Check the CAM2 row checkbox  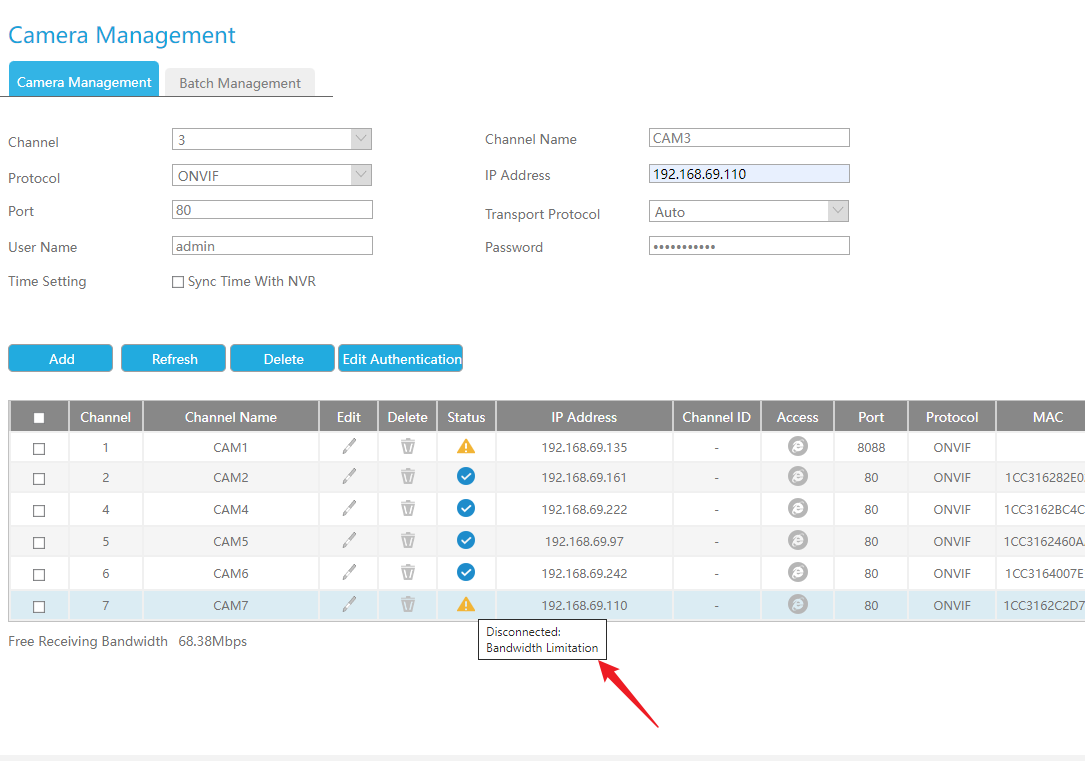pyautogui.click(x=39, y=479)
